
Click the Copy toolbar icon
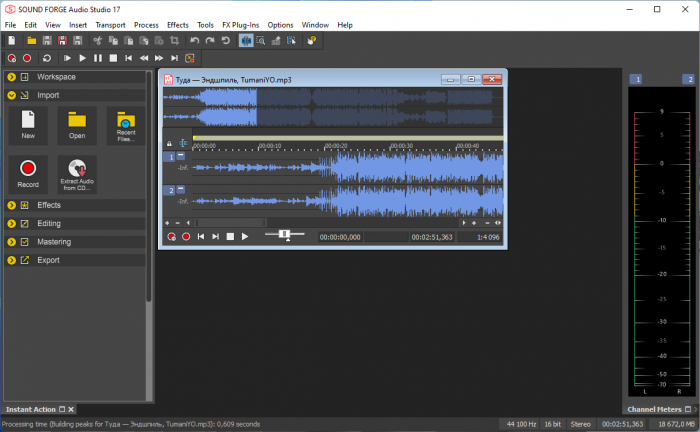coord(113,41)
